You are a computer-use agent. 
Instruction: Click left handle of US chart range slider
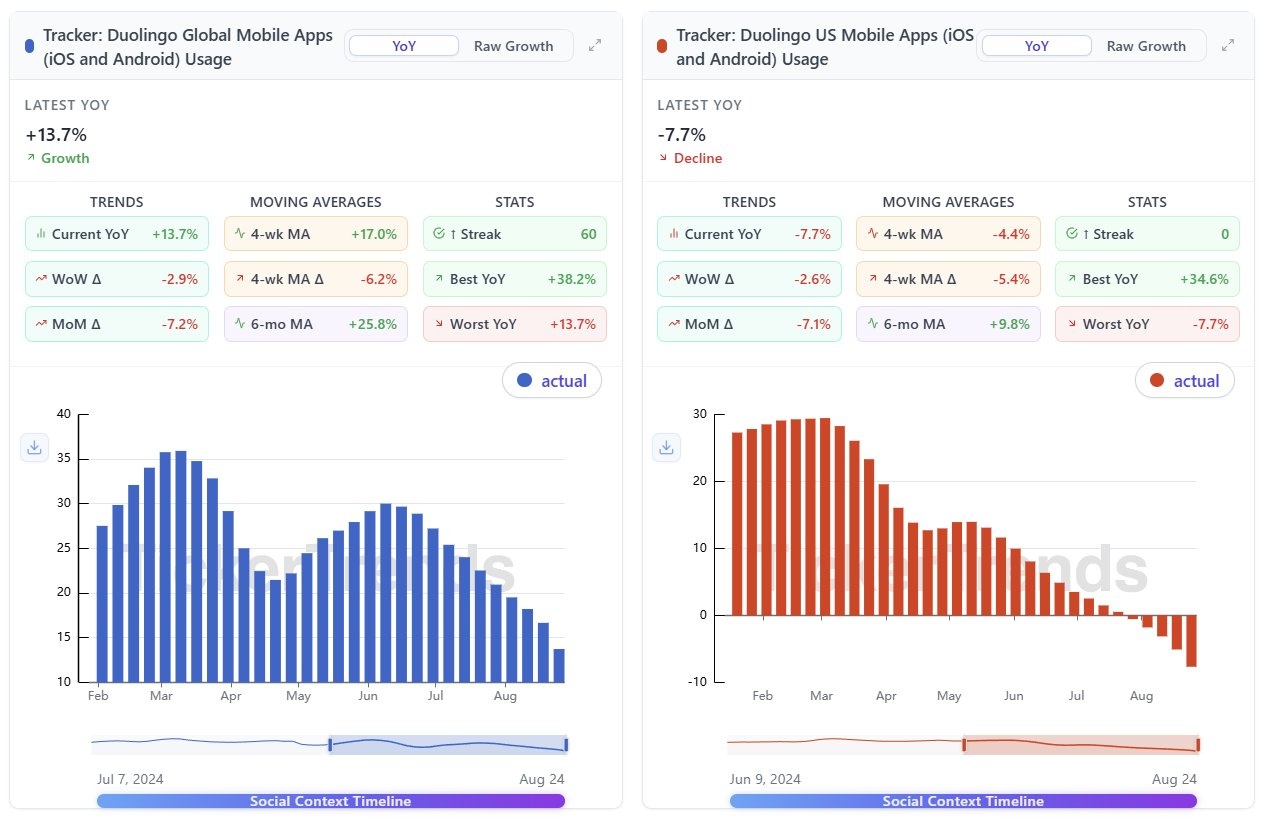click(x=964, y=744)
